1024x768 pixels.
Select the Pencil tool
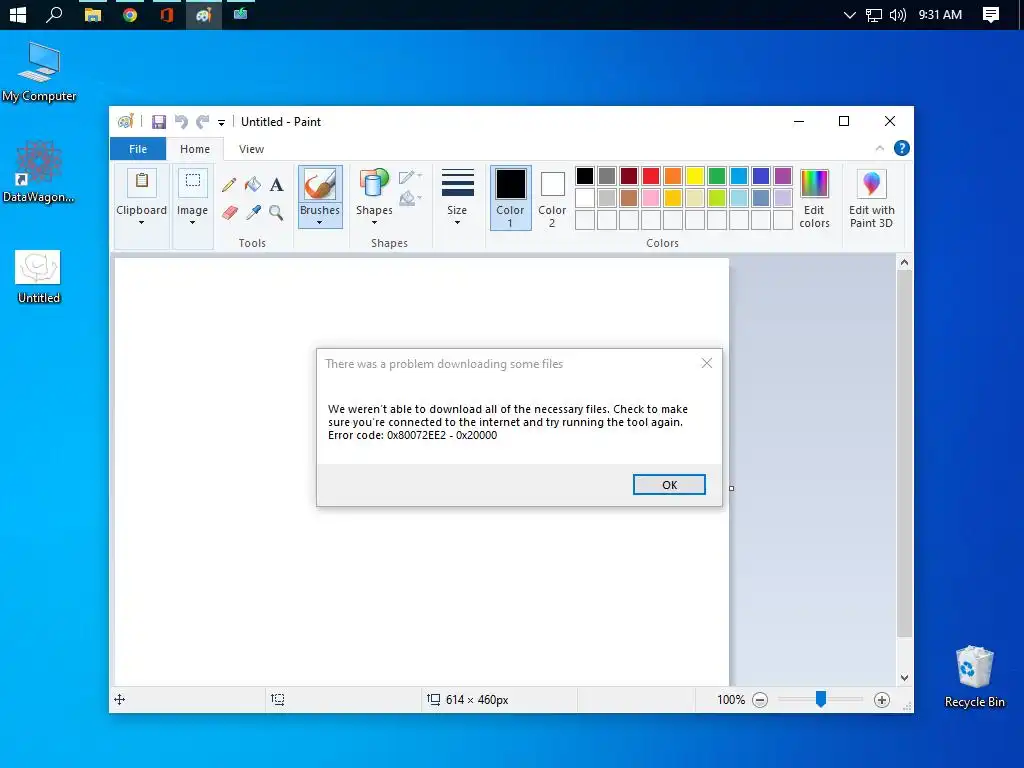pyautogui.click(x=229, y=185)
